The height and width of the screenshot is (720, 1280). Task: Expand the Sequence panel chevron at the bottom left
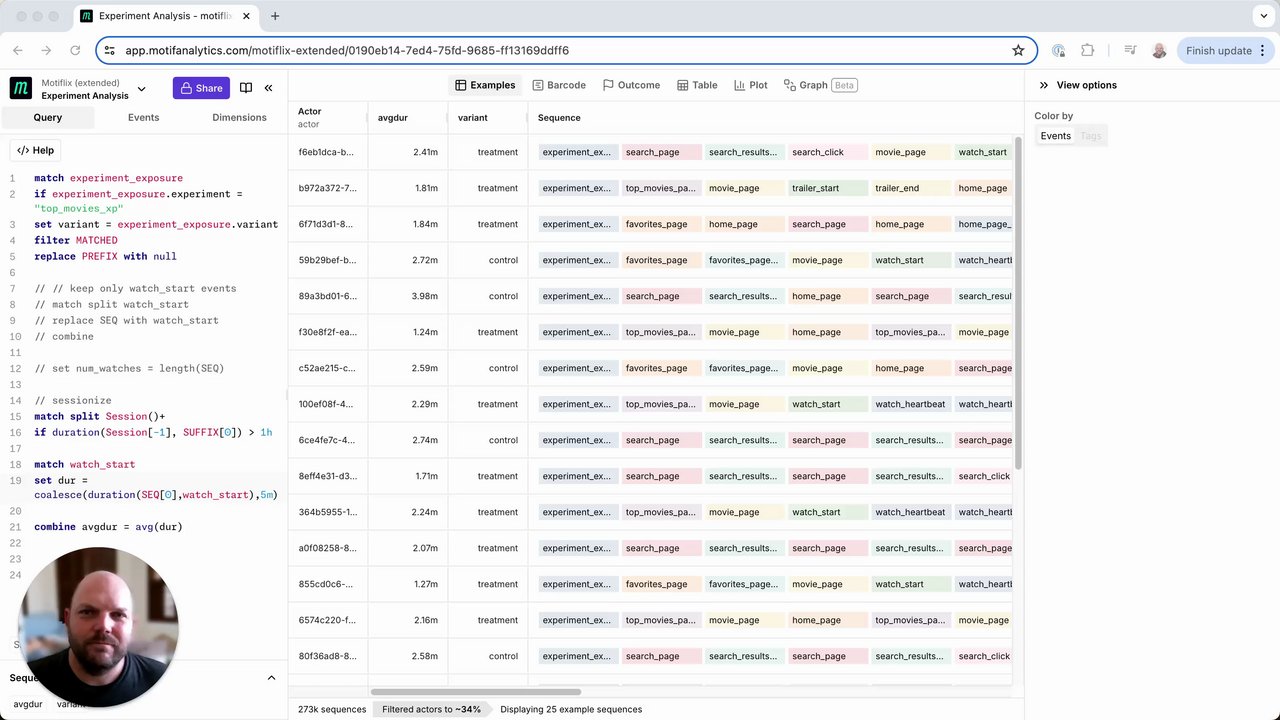tap(271, 678)
